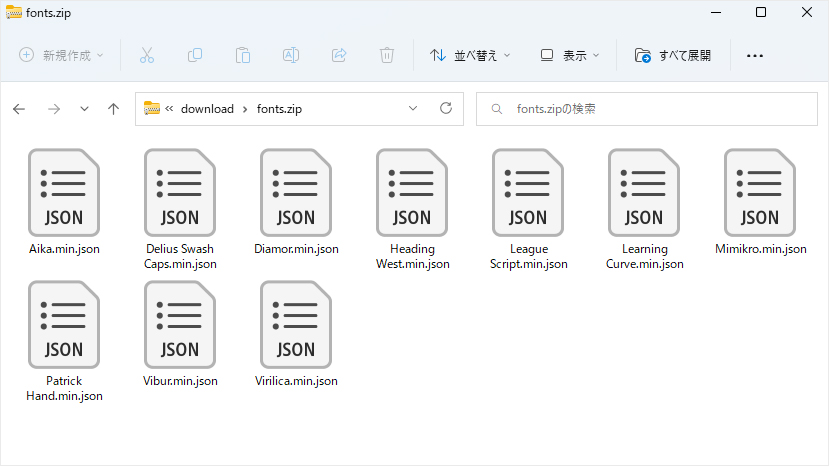Select the Delius Swash Caps.min.json file icon
The image size is (829, 466).
[180, 193]
